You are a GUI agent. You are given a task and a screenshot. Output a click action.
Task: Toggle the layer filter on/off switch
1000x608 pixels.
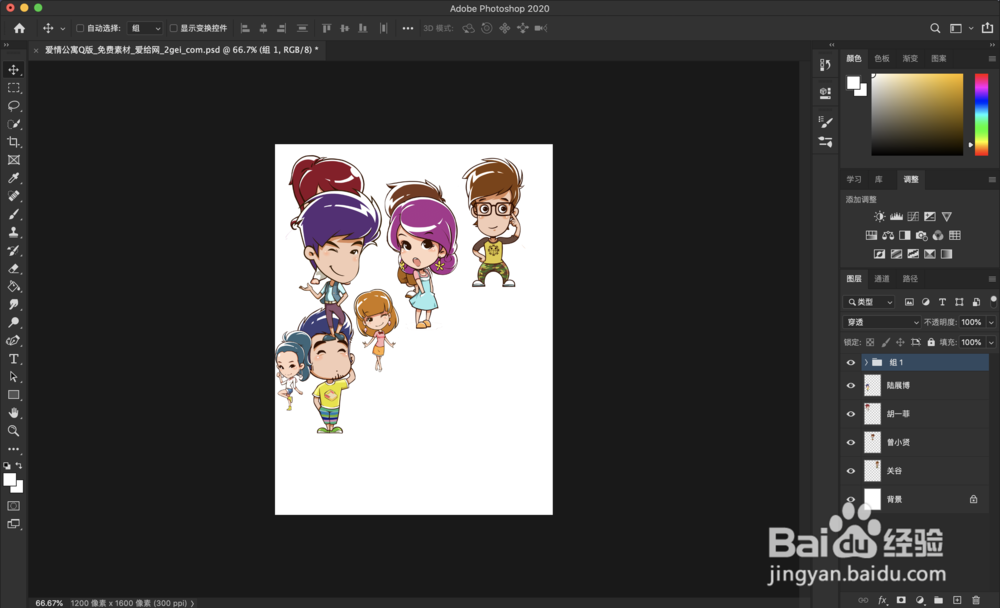click(993, 301)
